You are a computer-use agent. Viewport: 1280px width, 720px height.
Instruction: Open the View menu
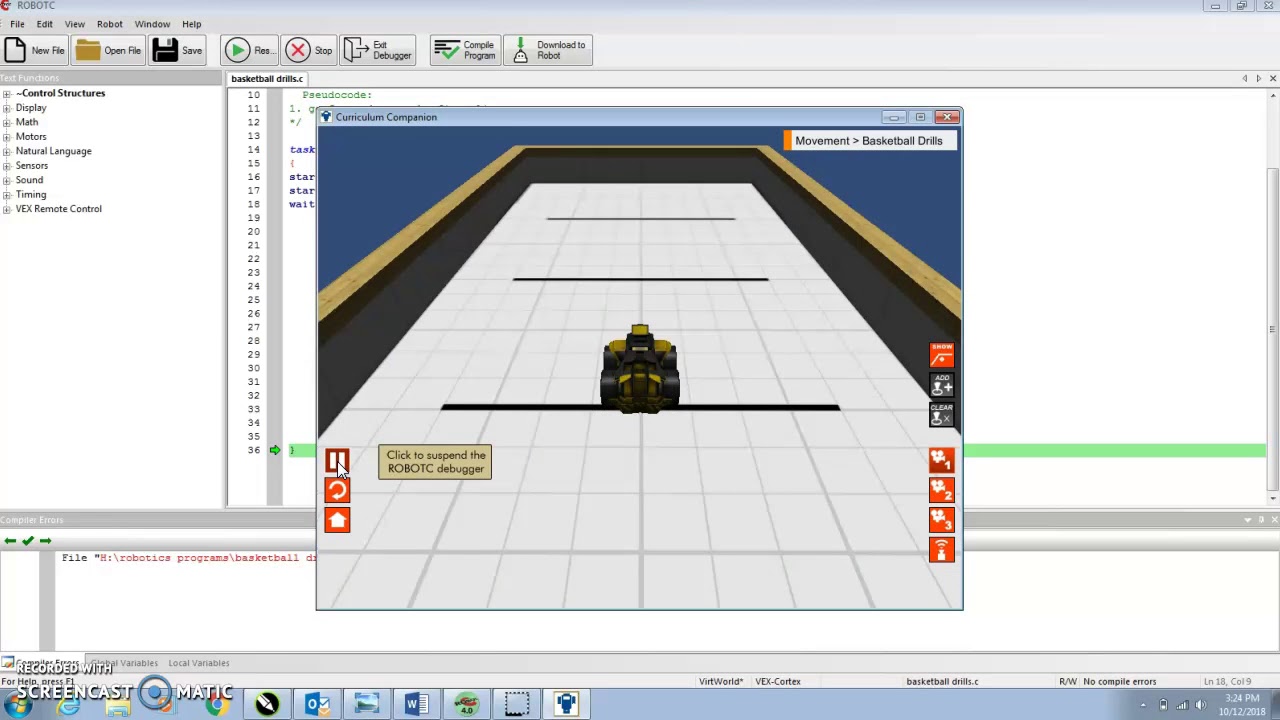(75, 24)
